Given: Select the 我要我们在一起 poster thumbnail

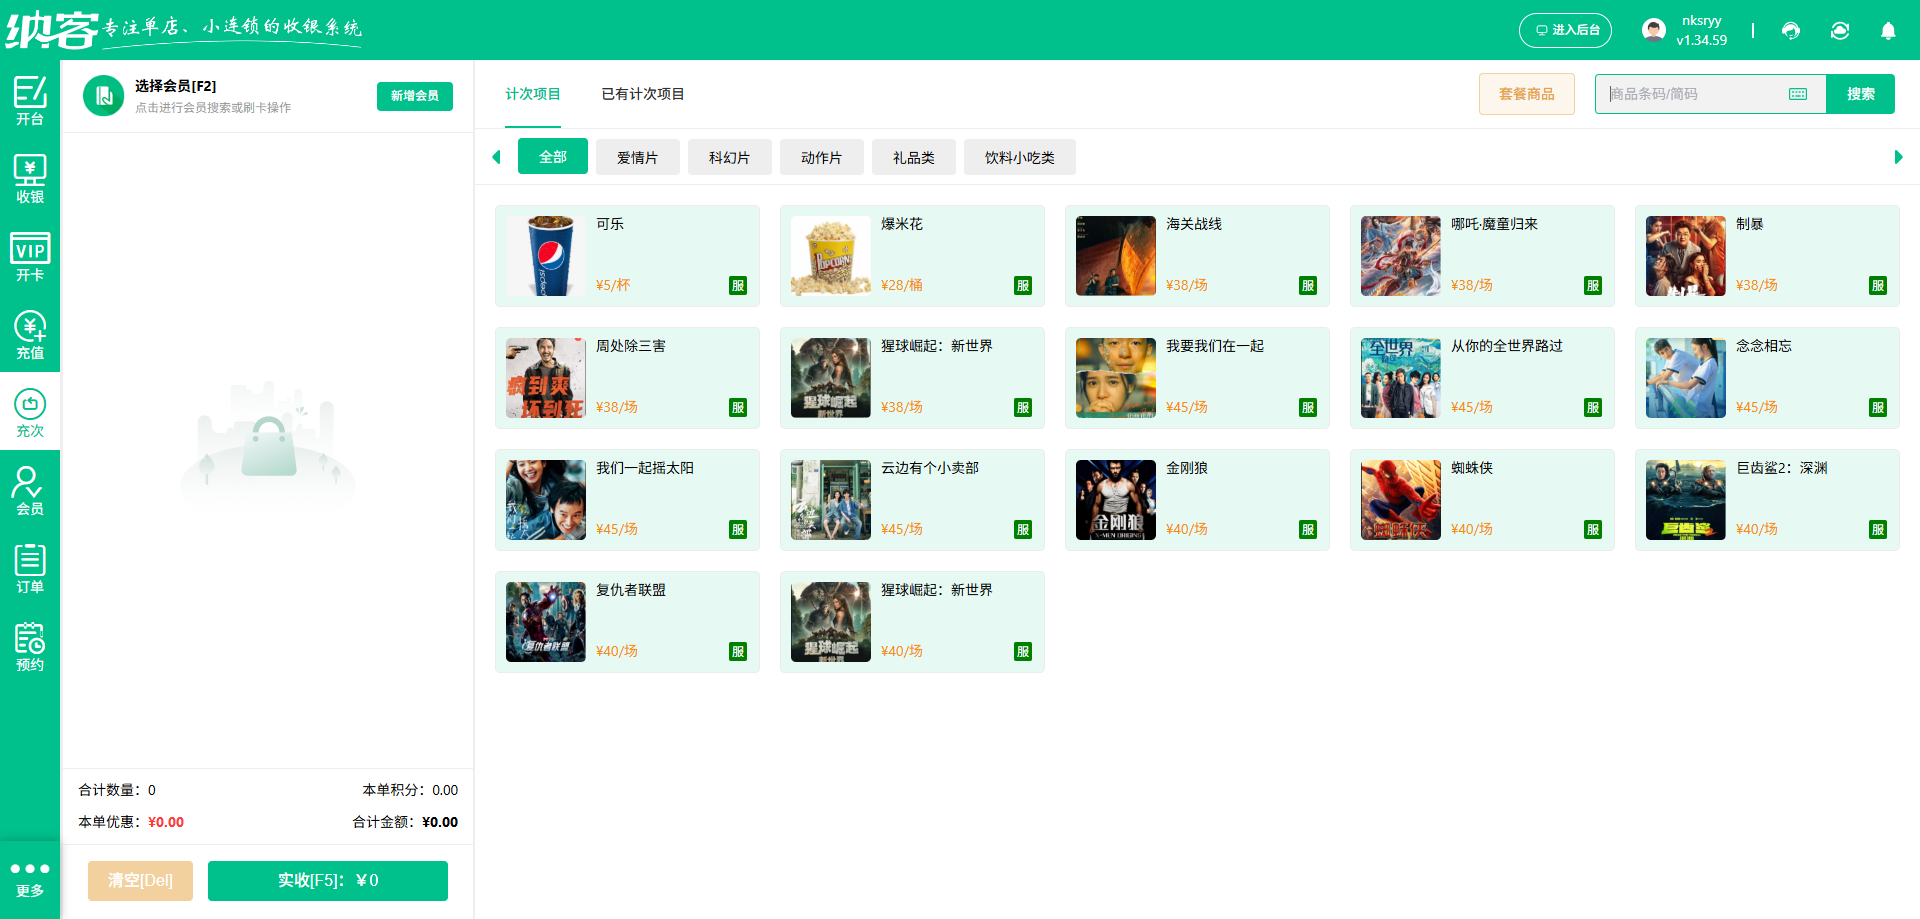Looking at the screenshot, I should click(1116, 378).
